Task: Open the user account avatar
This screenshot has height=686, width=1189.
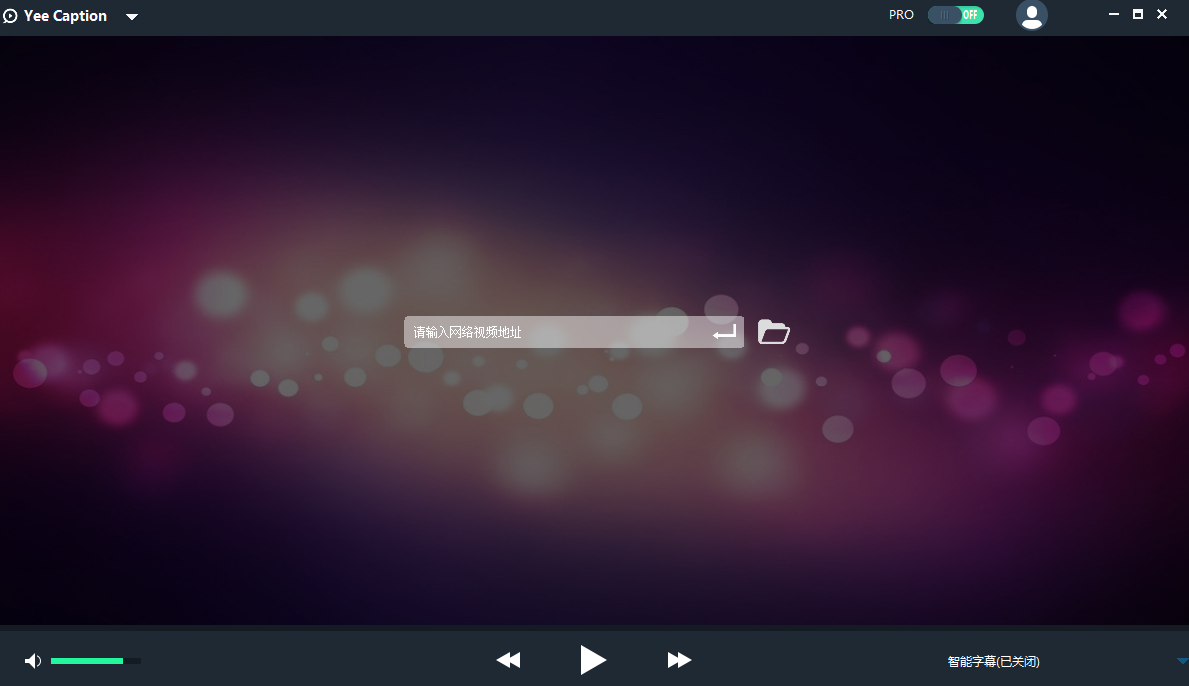Action: pos(1031,15)
